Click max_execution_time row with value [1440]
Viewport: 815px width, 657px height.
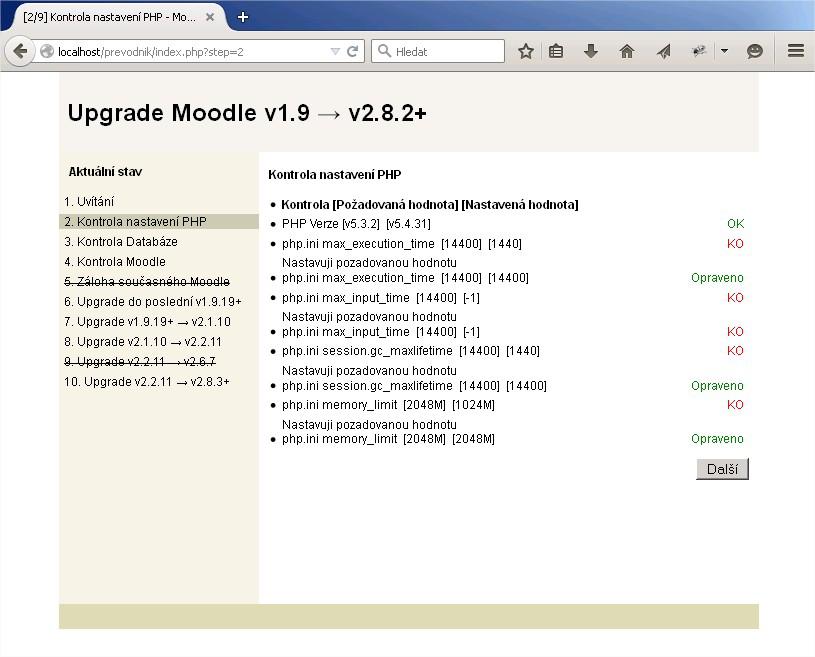[402, 244]
